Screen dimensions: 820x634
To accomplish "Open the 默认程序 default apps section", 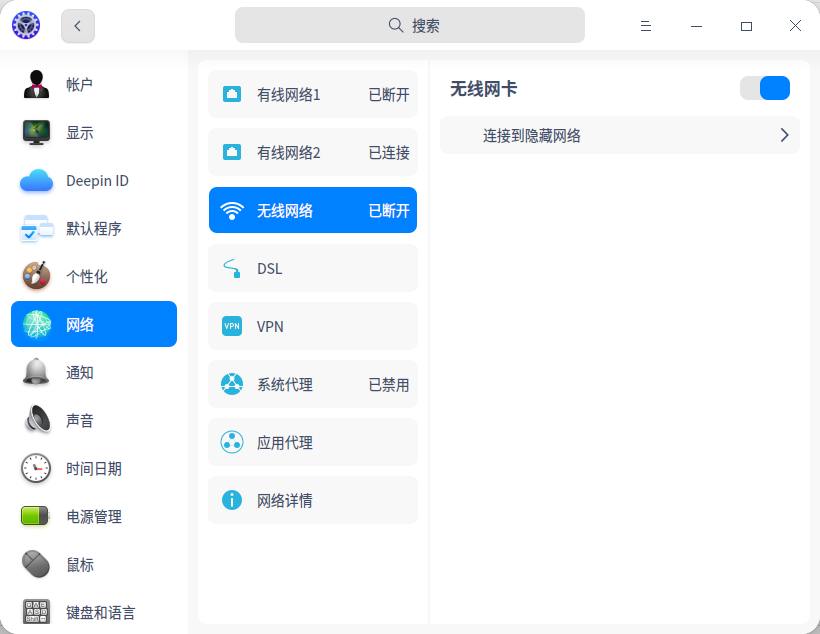I will [94, 229].
